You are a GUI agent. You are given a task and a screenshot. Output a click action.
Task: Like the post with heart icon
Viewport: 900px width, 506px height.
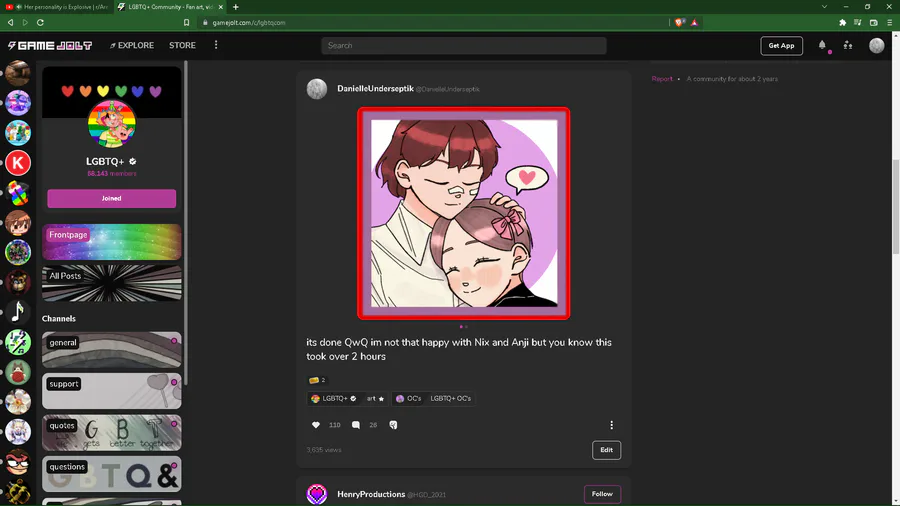(x=316, y=425)
